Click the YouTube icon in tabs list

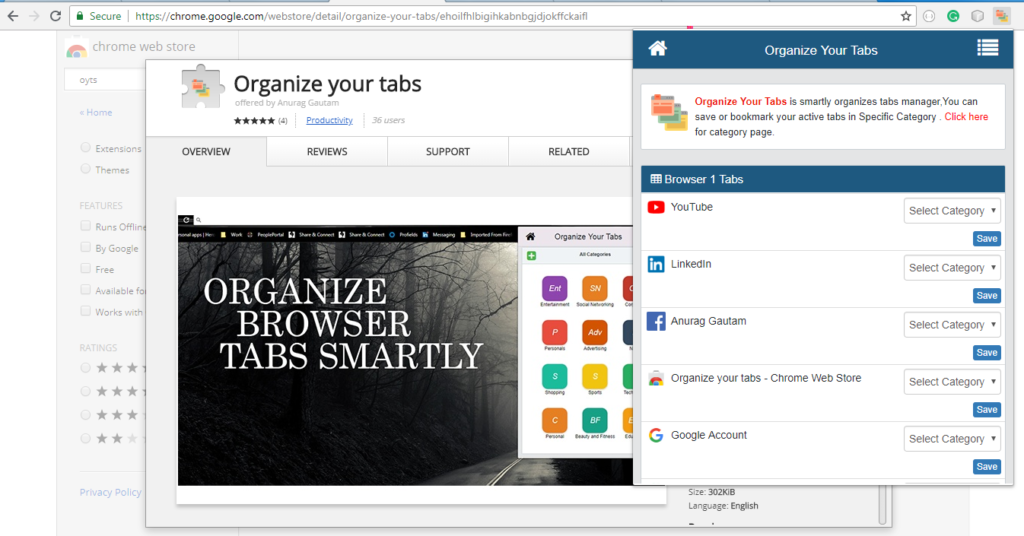pos(656,207)
